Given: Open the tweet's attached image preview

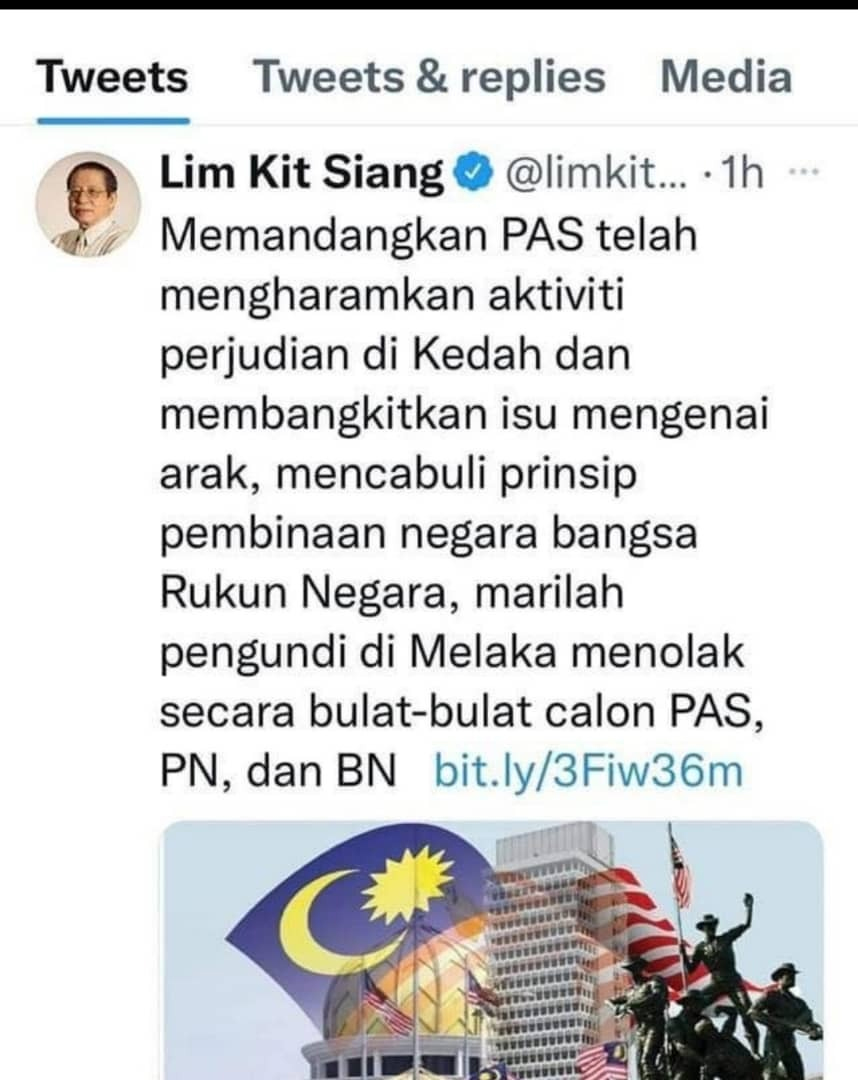Looking at the screenshot, I should pyautogui.click(x=493, y=951).
